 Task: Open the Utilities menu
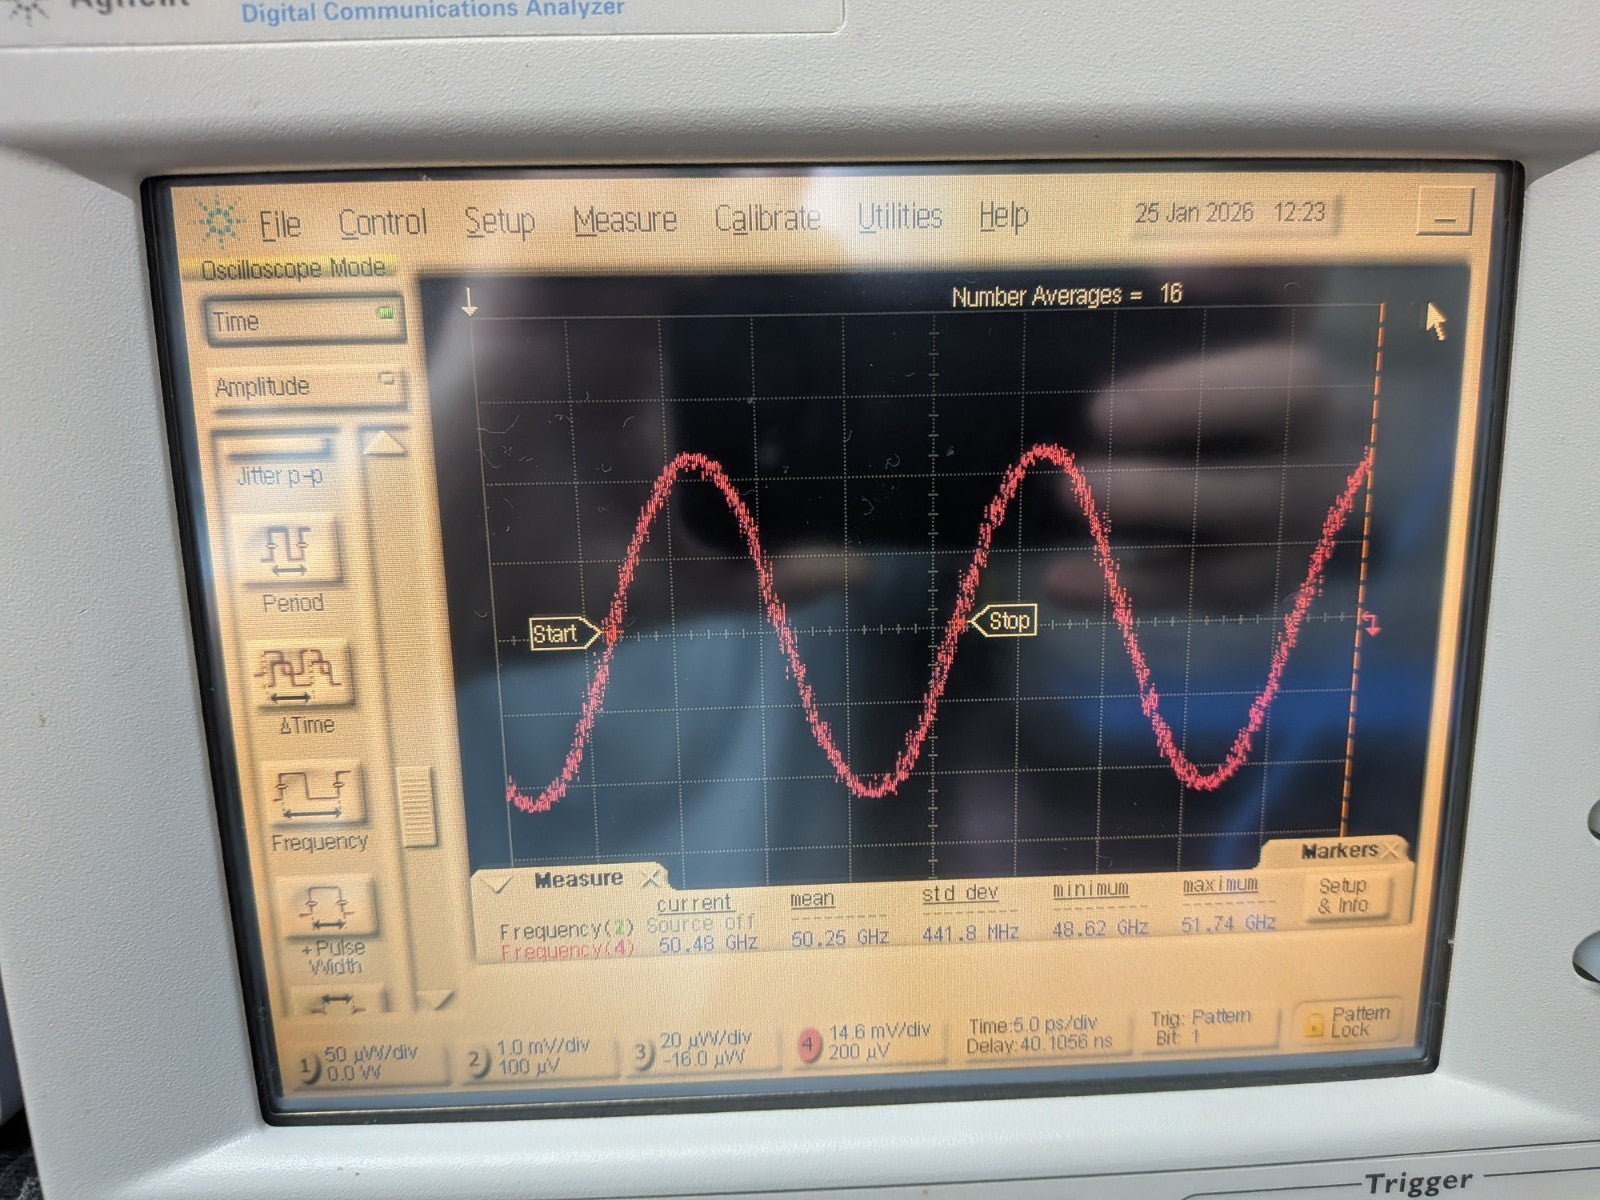[900, 215]
